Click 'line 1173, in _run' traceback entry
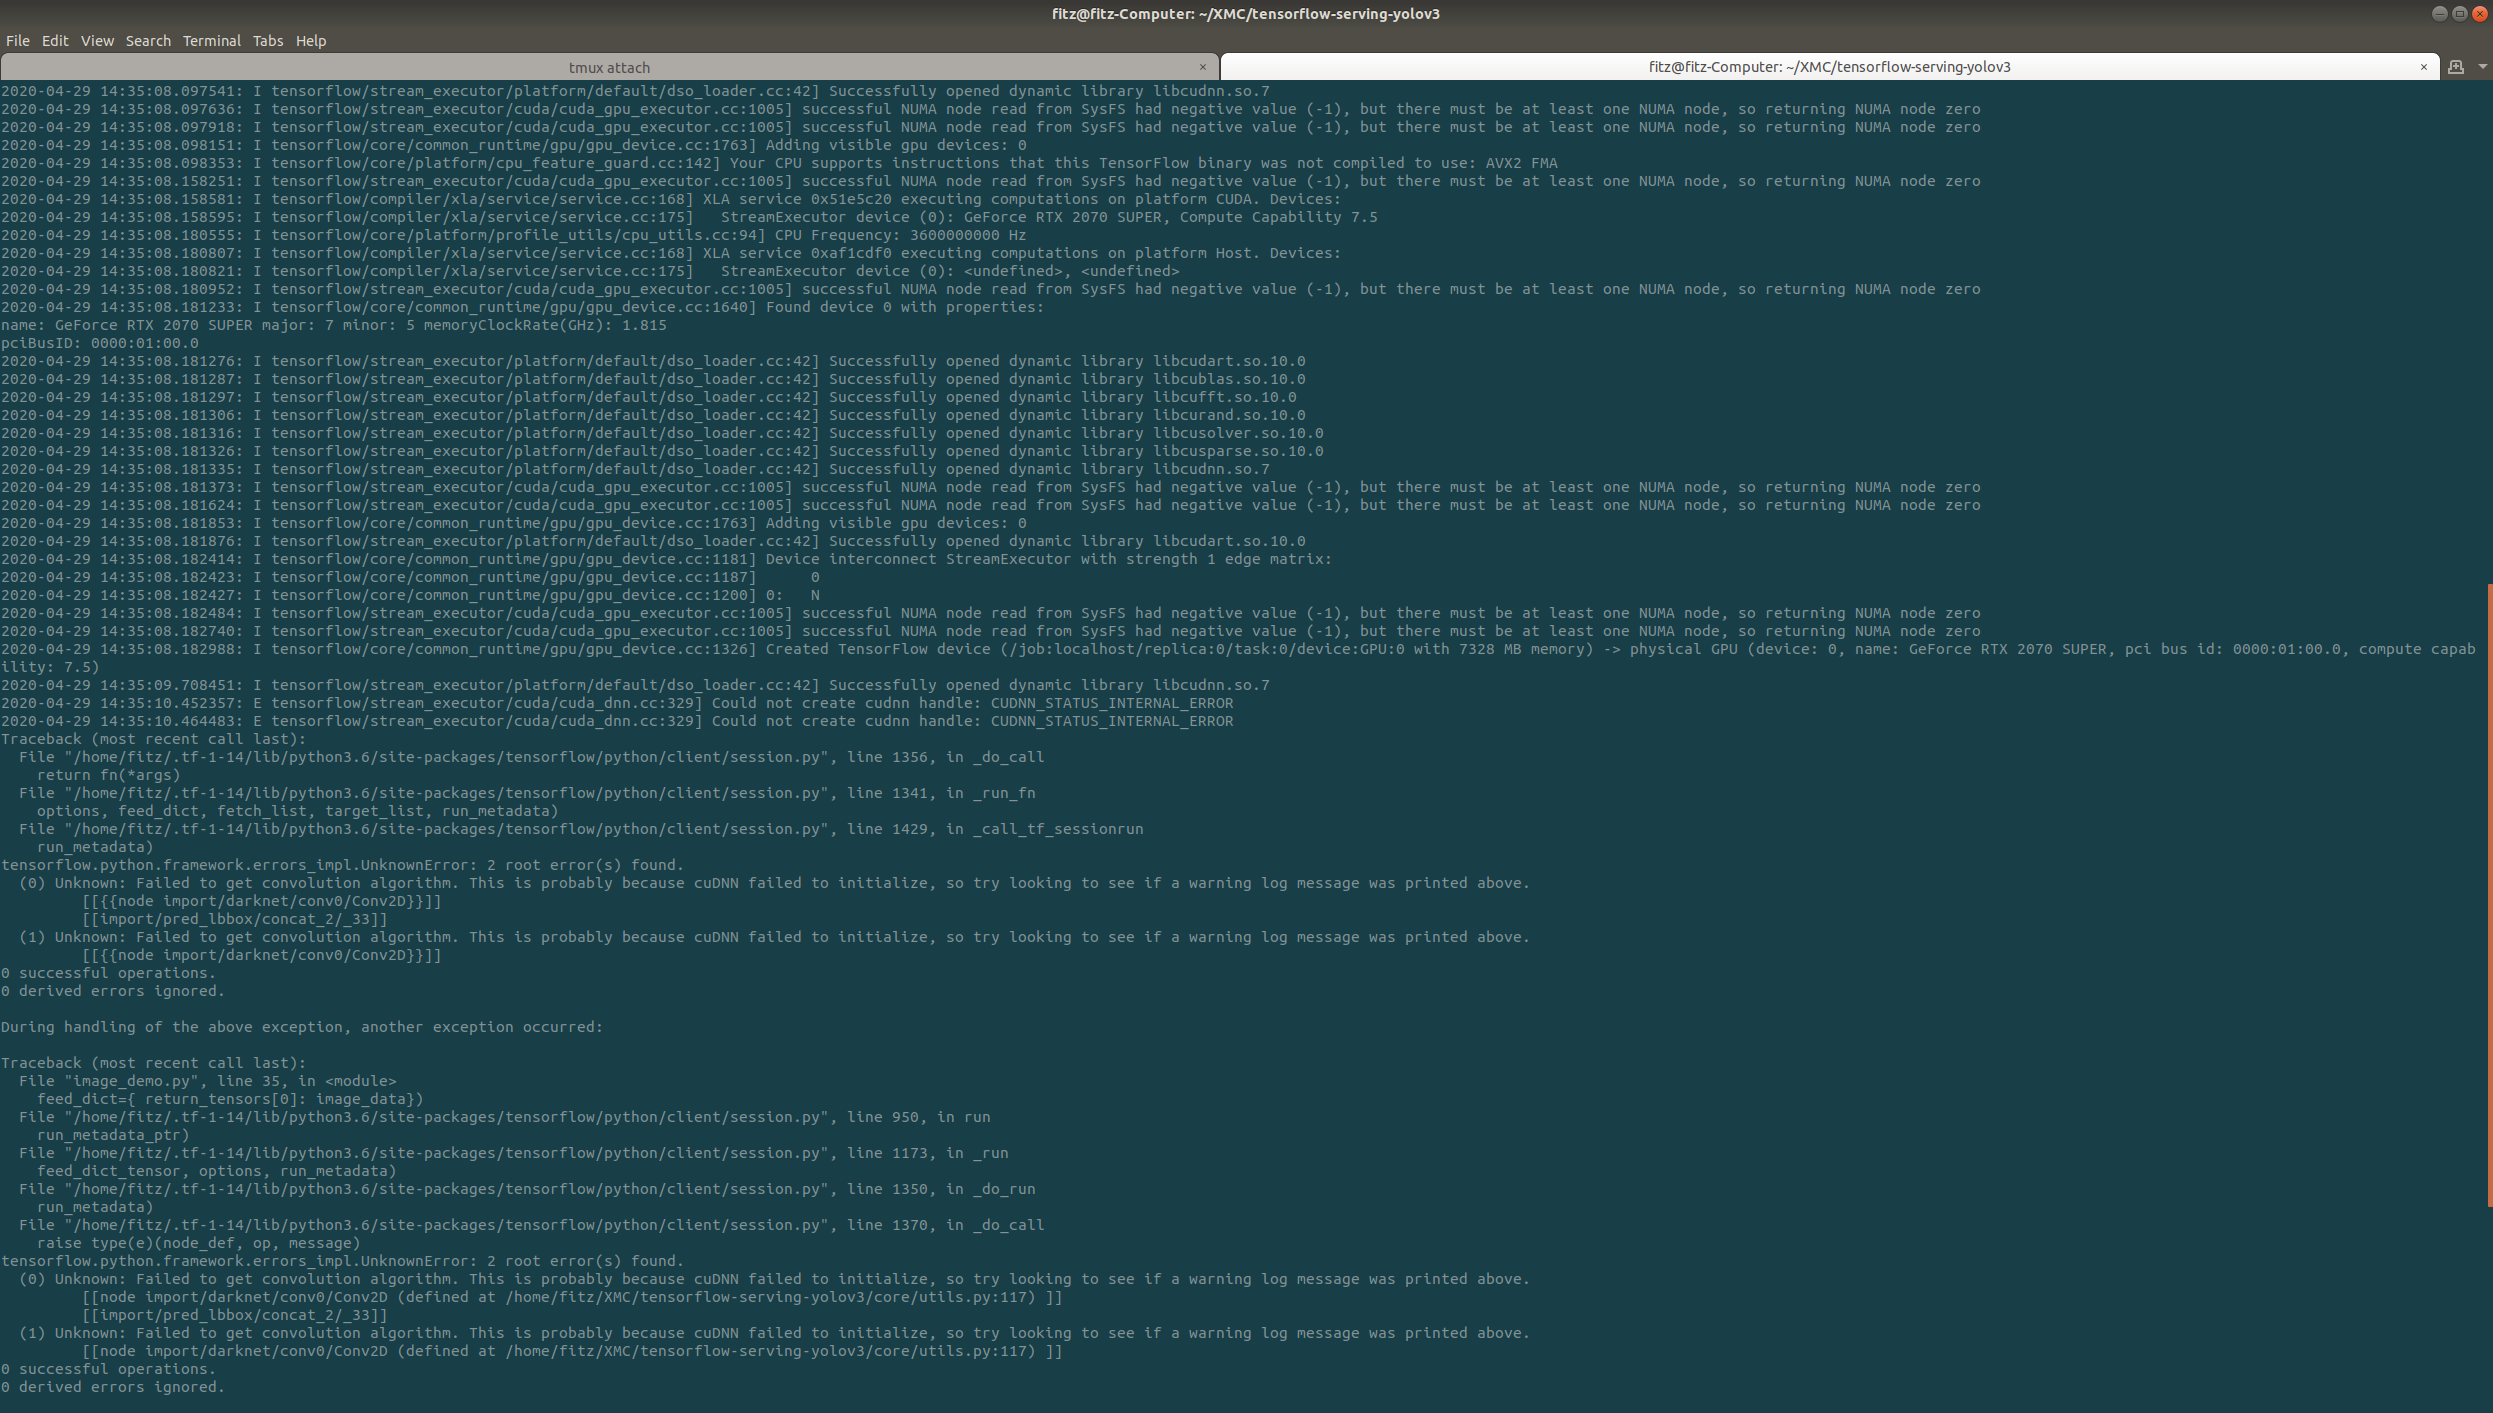The image size is (2493, 1413). point(928,1153)
